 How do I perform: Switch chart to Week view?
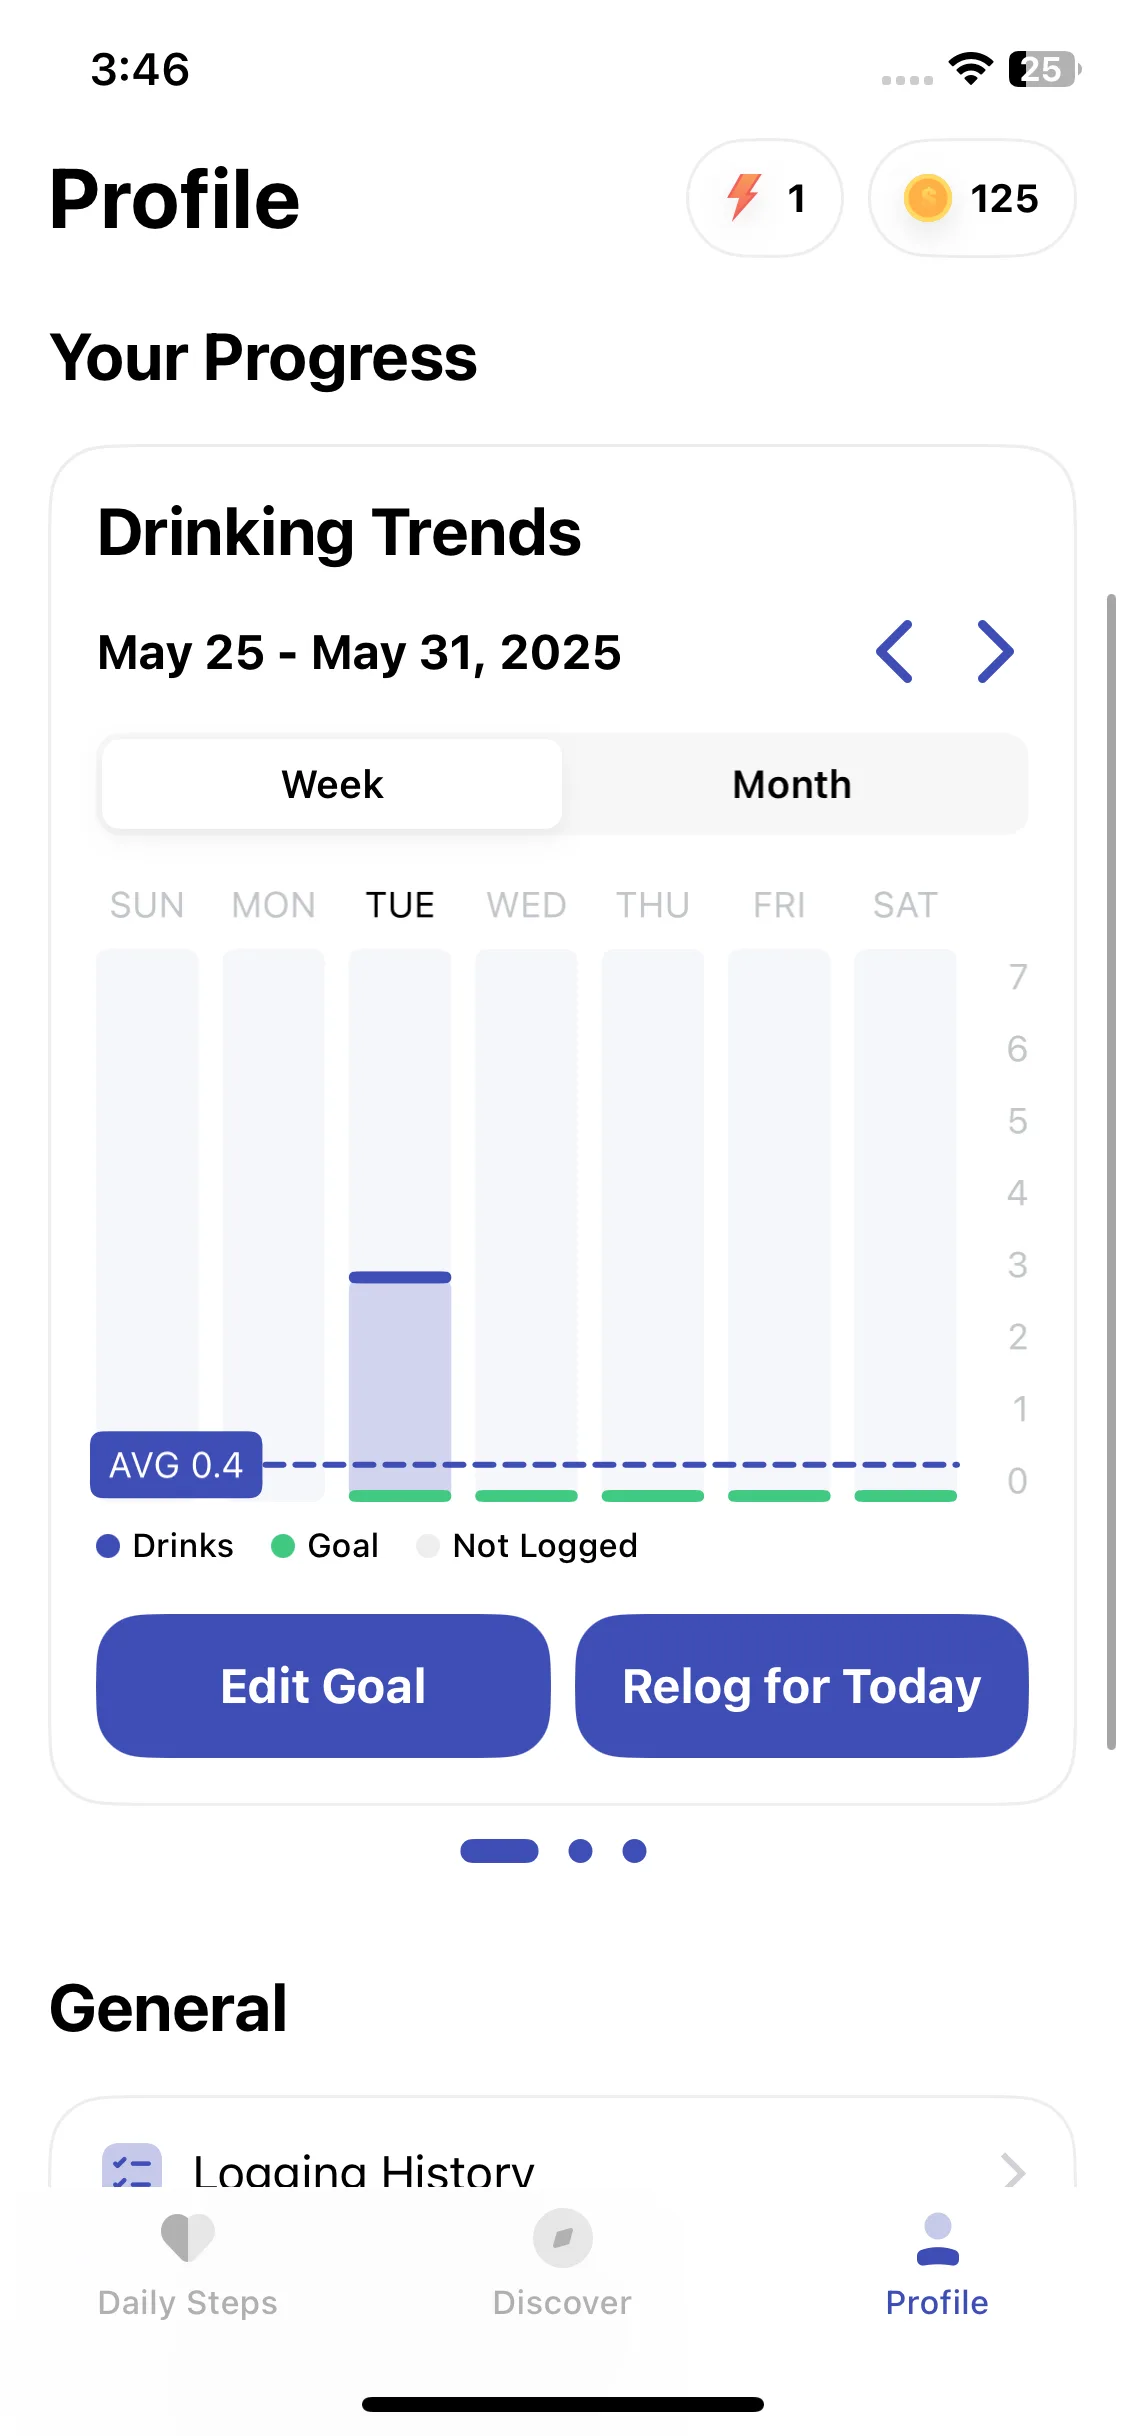click(x=332, y=784)
